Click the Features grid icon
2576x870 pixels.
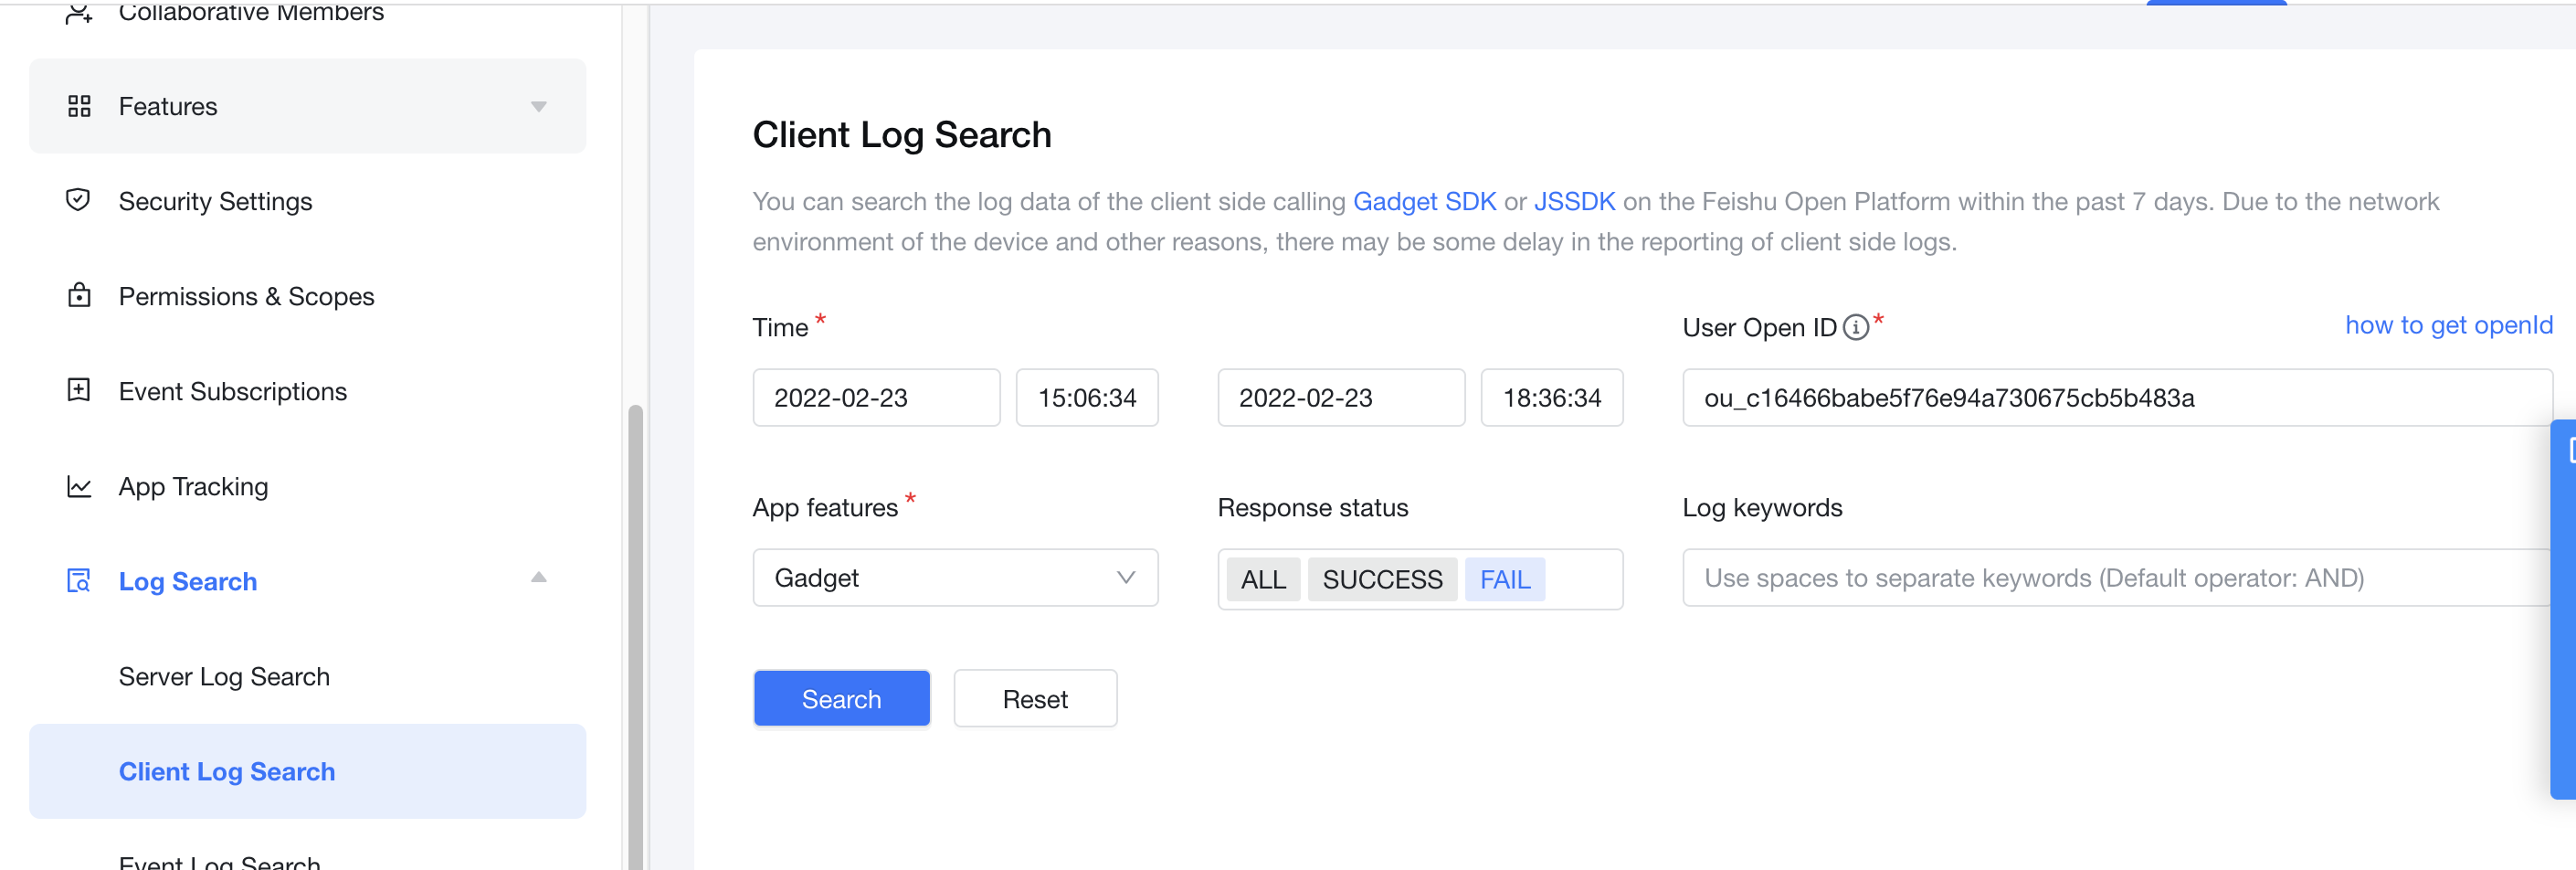(79, 106)
